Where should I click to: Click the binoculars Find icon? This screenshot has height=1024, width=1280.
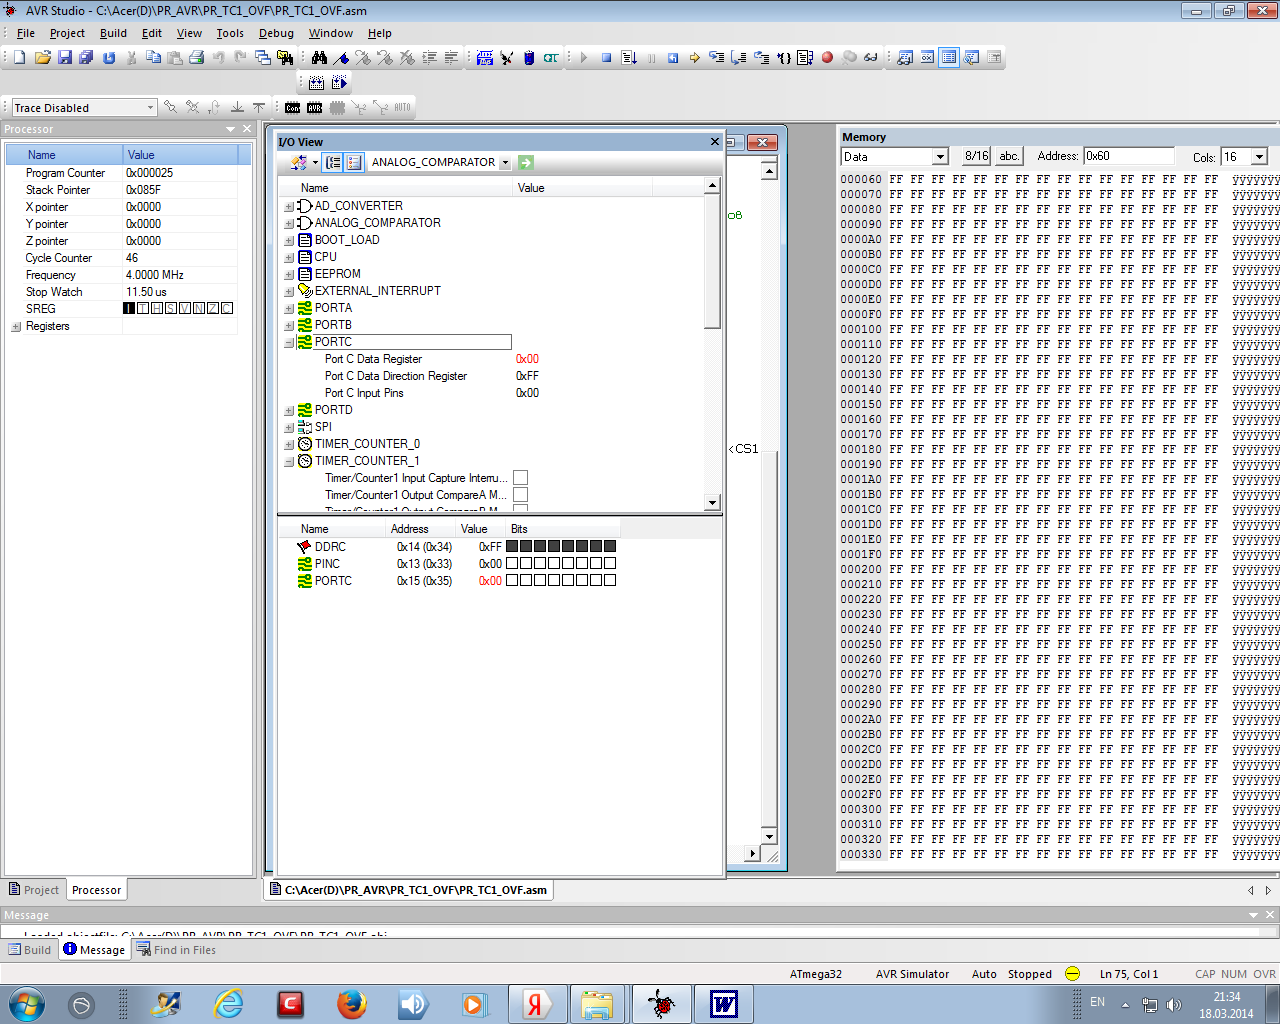click(319, 58)
